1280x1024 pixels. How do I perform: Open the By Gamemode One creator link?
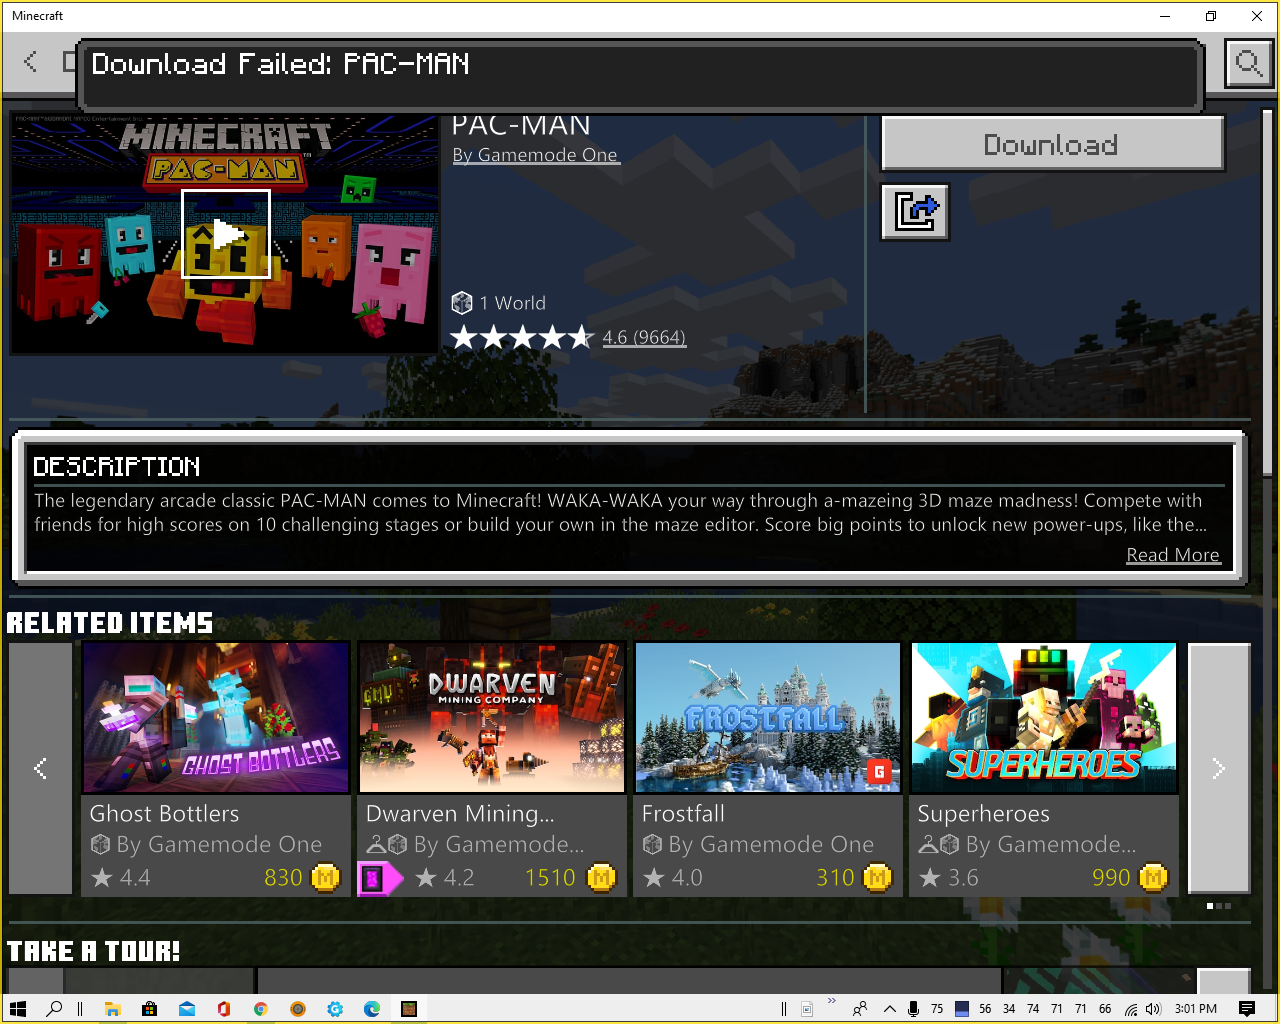pyautogui.click(x=535, y=155)
